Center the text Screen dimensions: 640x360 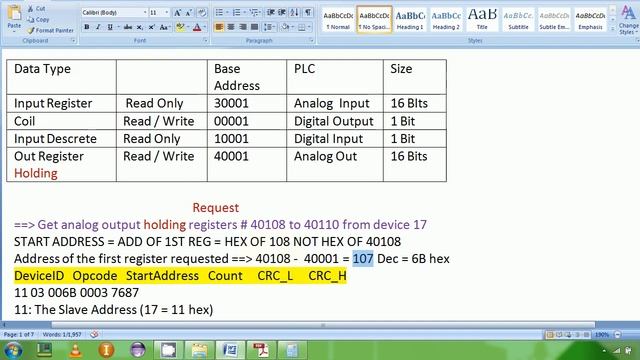231,27
